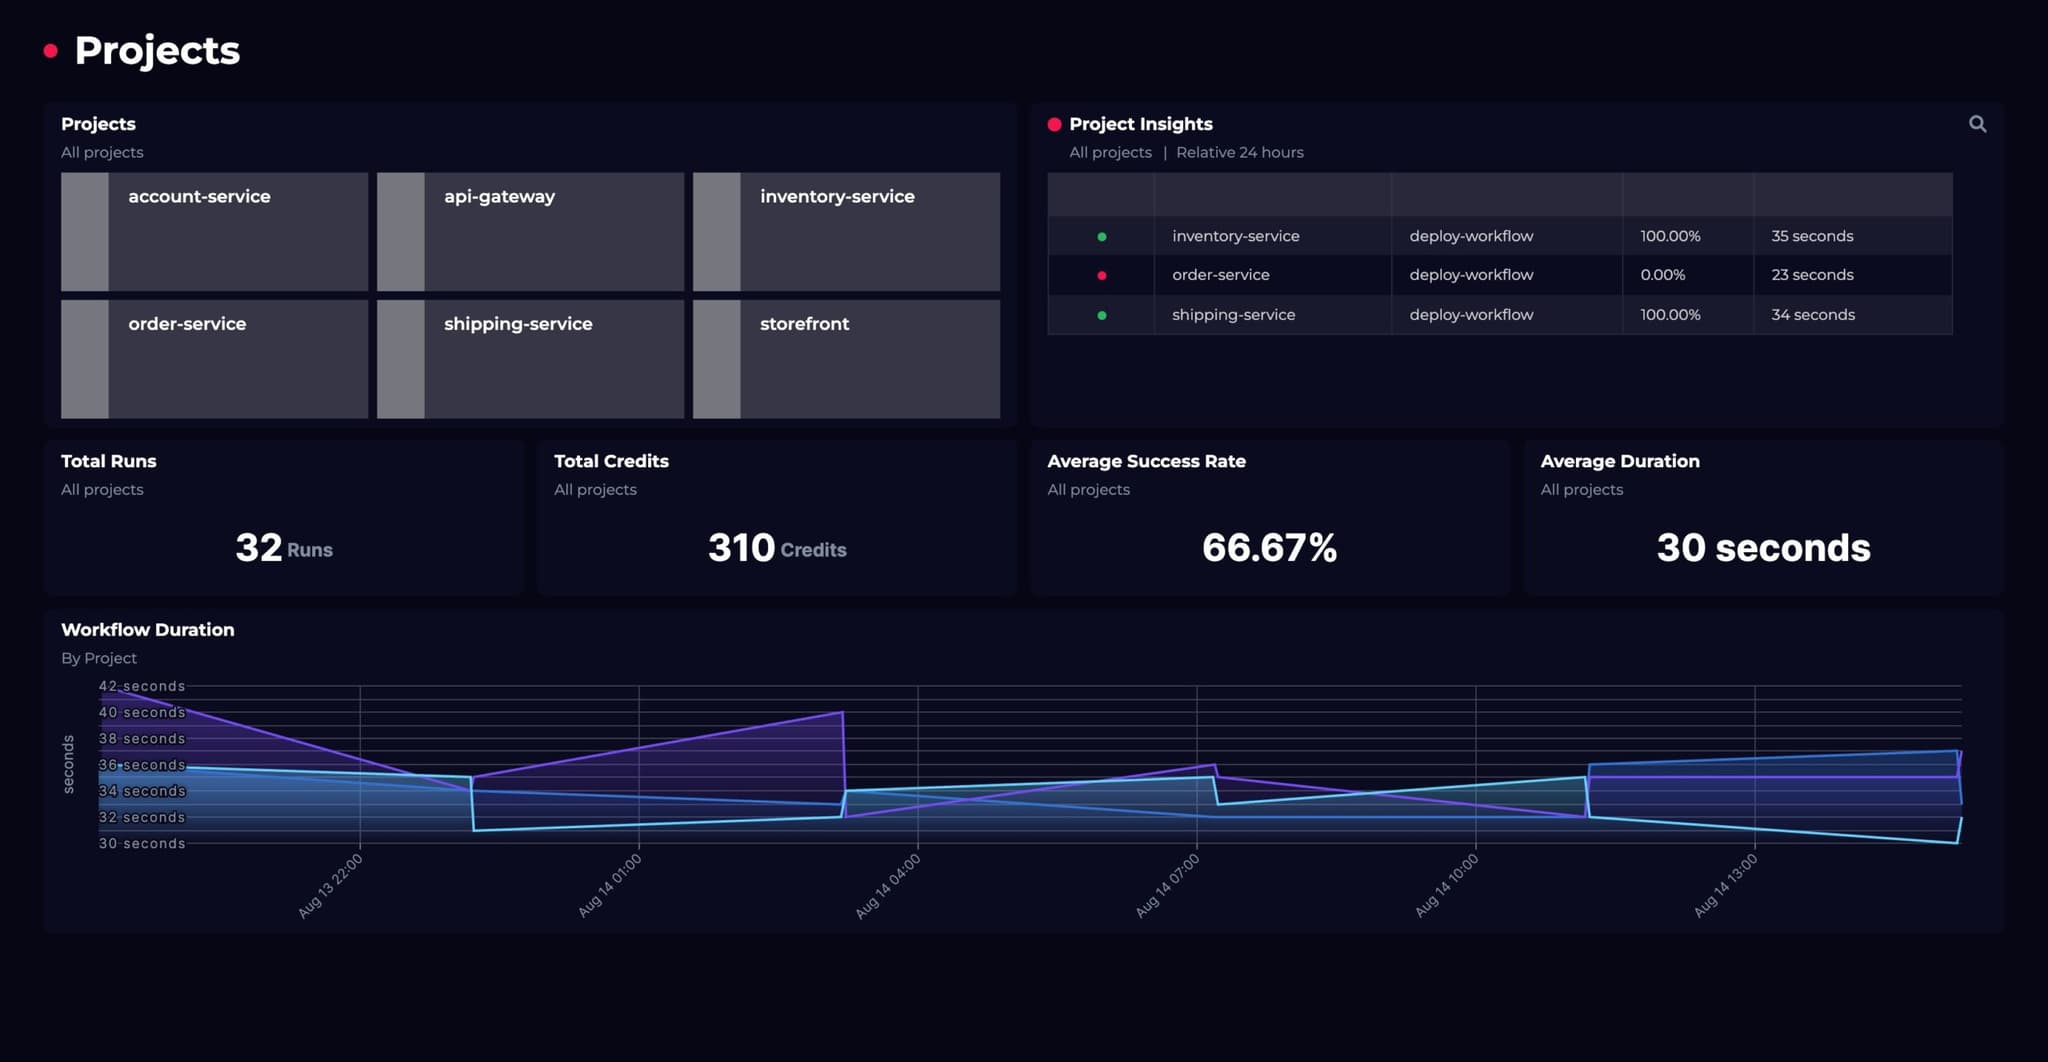Open the inventory-service insights row
This screenshot has height=1062, width=2048.
click(1235, 236)
